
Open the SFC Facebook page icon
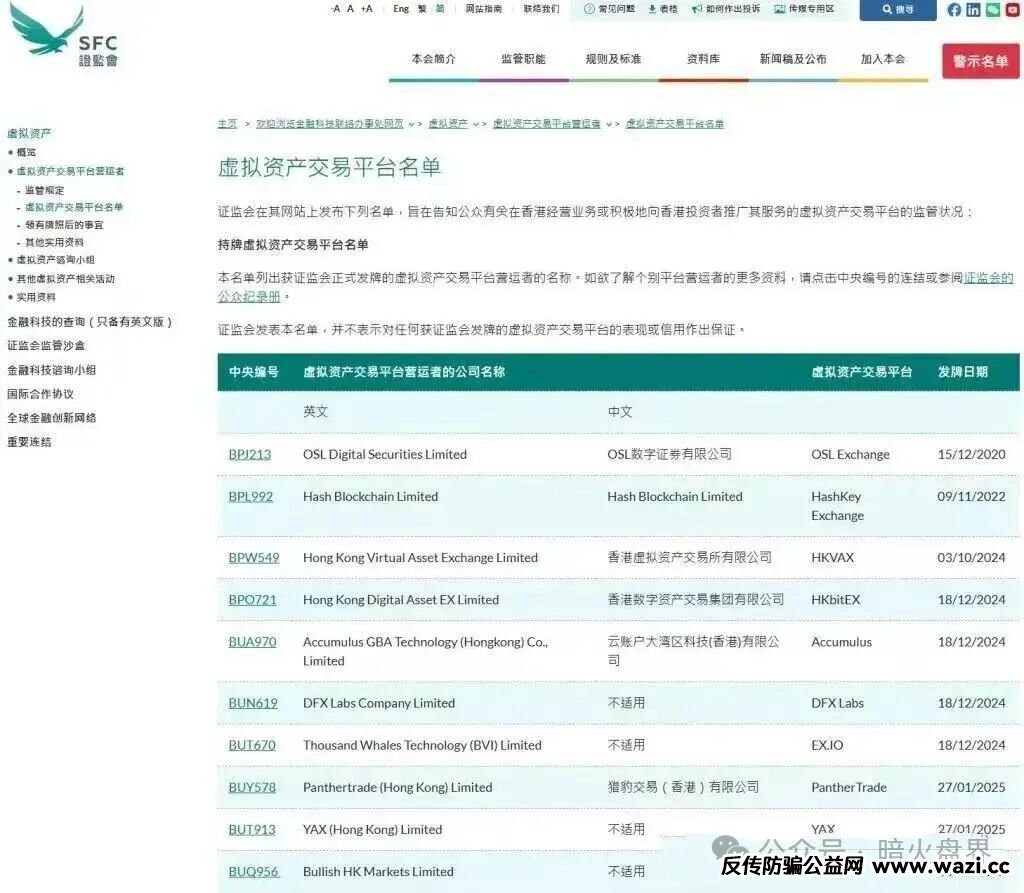click(954, 10)
